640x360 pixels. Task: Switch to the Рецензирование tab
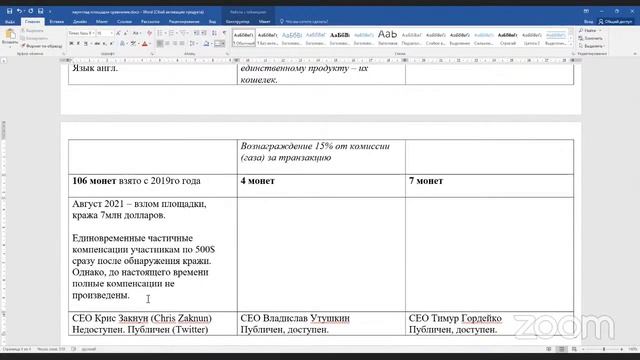coord(184,22)
